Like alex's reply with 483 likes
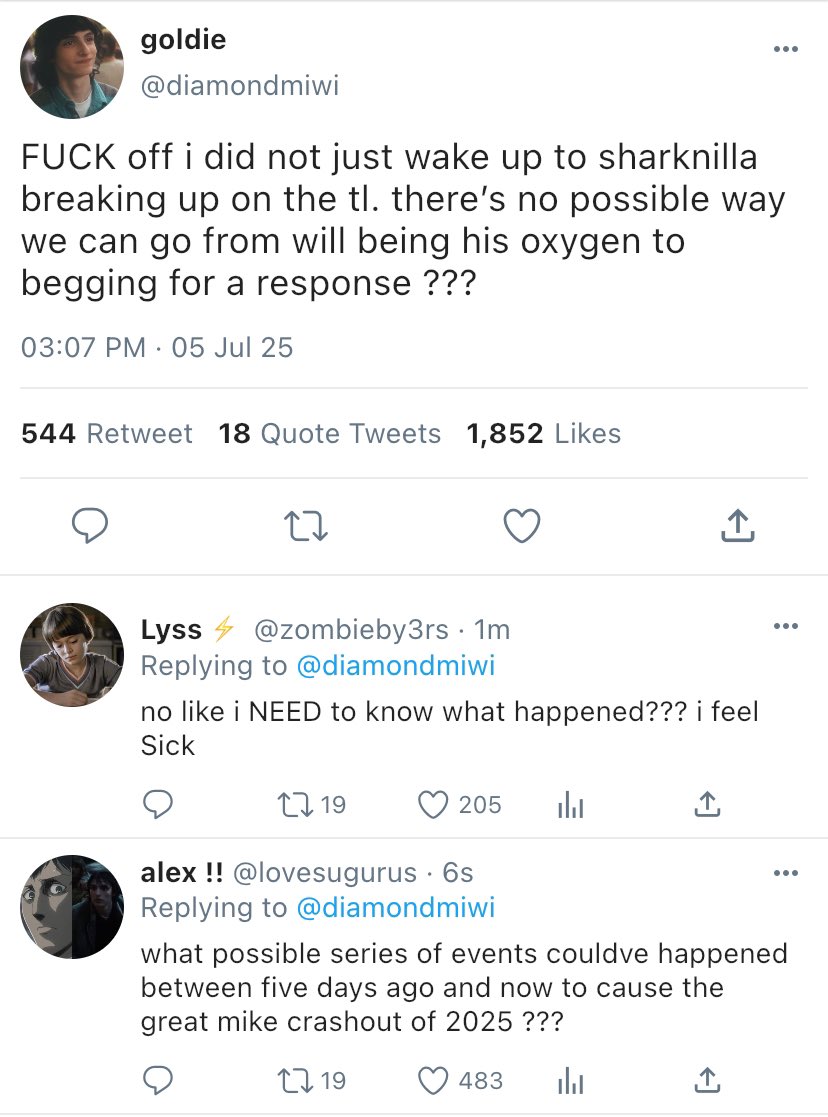 click(432, 1080)
